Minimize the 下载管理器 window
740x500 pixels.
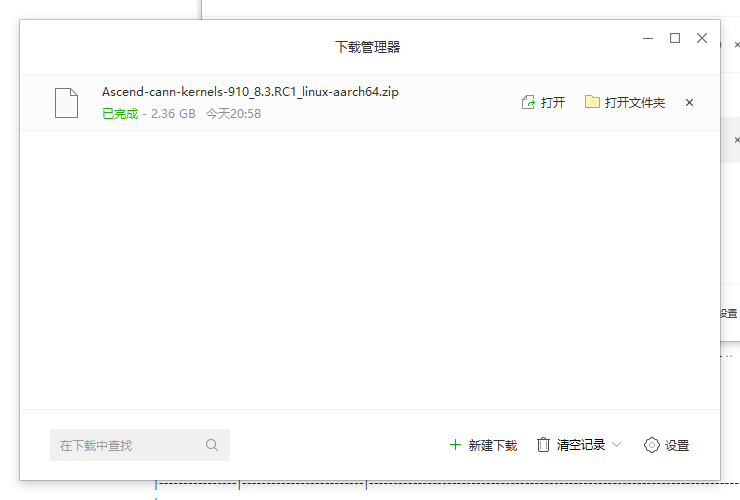[x=648, y=38]
